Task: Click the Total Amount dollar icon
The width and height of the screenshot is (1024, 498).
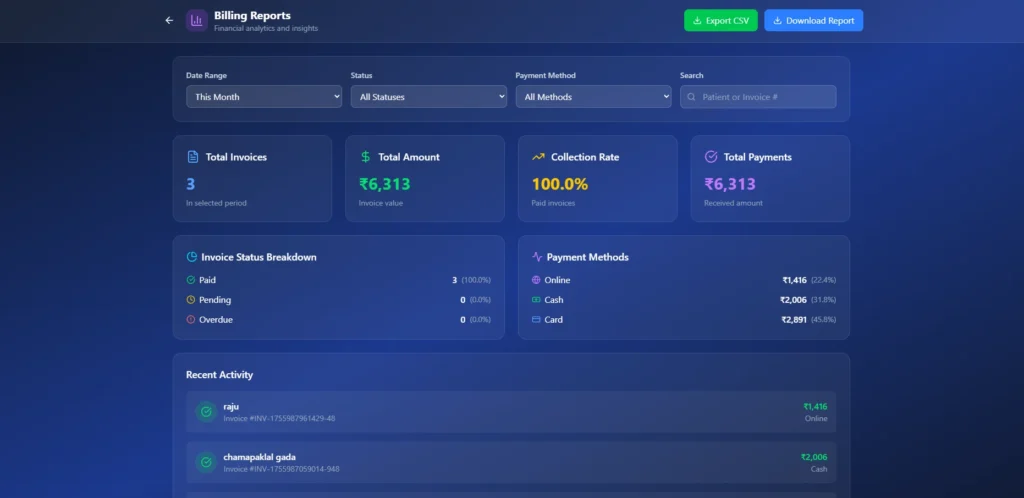Action: (365, 157)
